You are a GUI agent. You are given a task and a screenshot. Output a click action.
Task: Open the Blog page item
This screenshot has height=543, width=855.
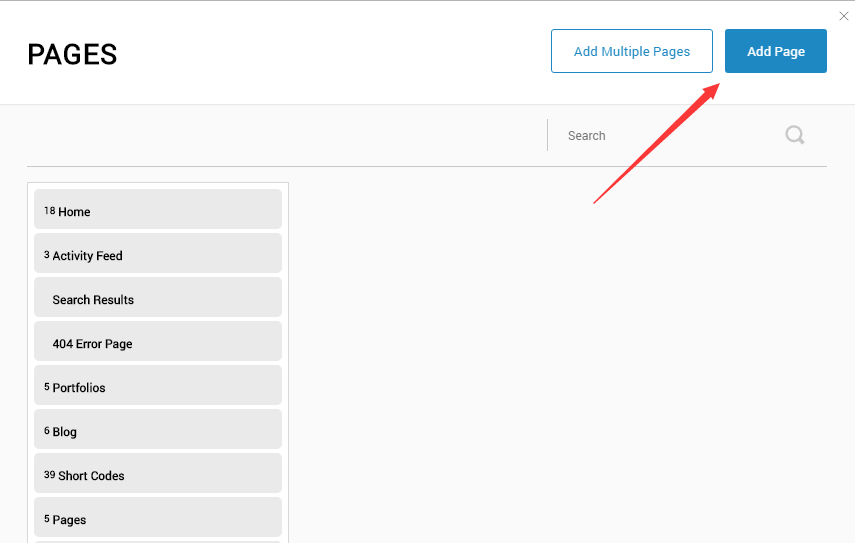158,431
